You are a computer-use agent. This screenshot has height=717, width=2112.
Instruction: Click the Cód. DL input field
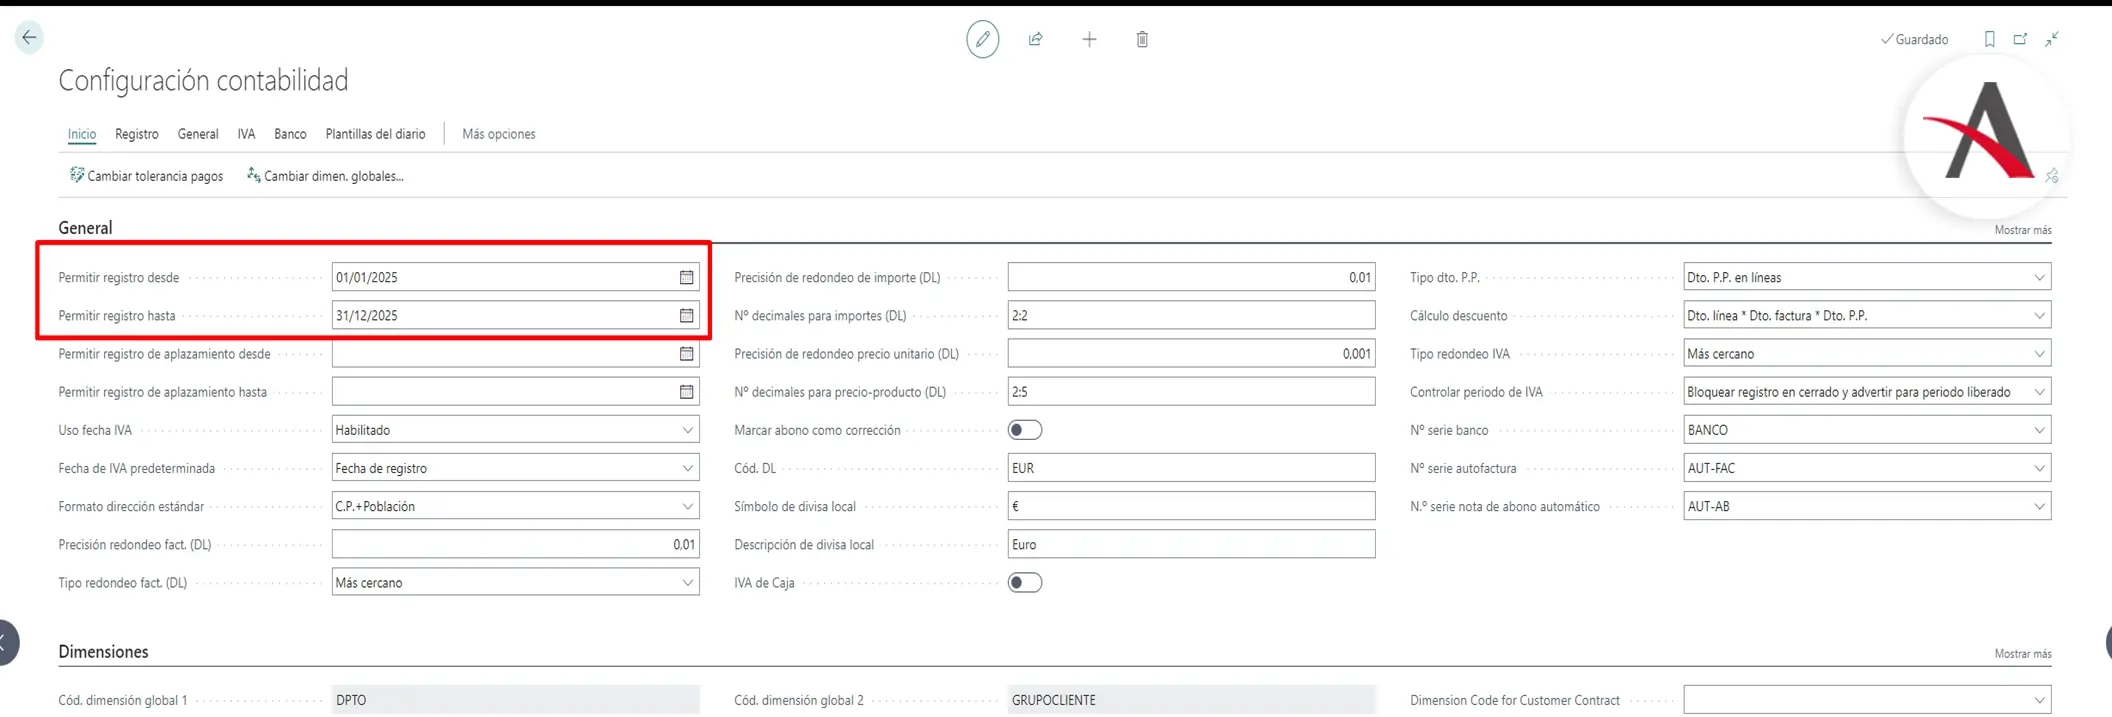[x=1190, y=468]
